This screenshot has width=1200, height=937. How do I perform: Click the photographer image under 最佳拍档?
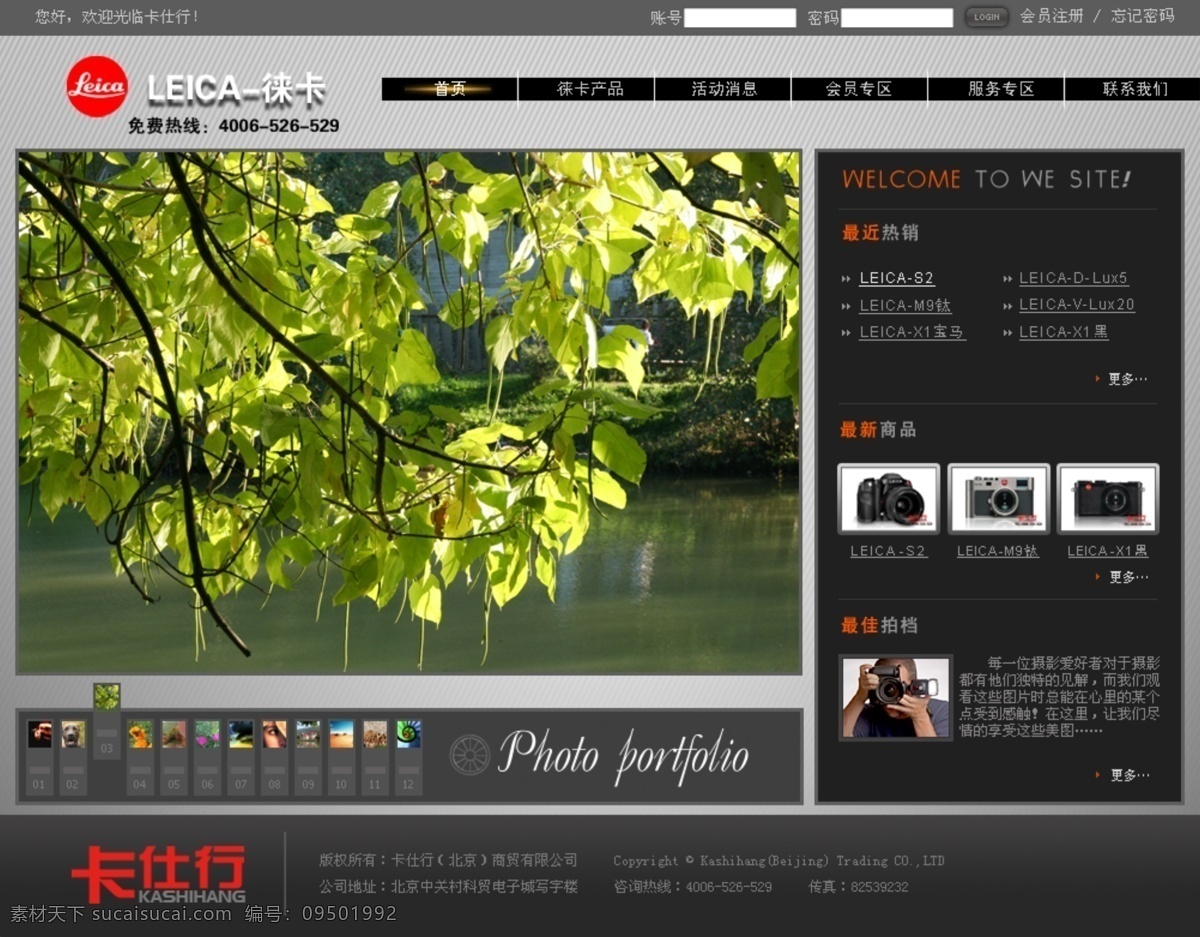pyautogui.click(x=896, y=697)
